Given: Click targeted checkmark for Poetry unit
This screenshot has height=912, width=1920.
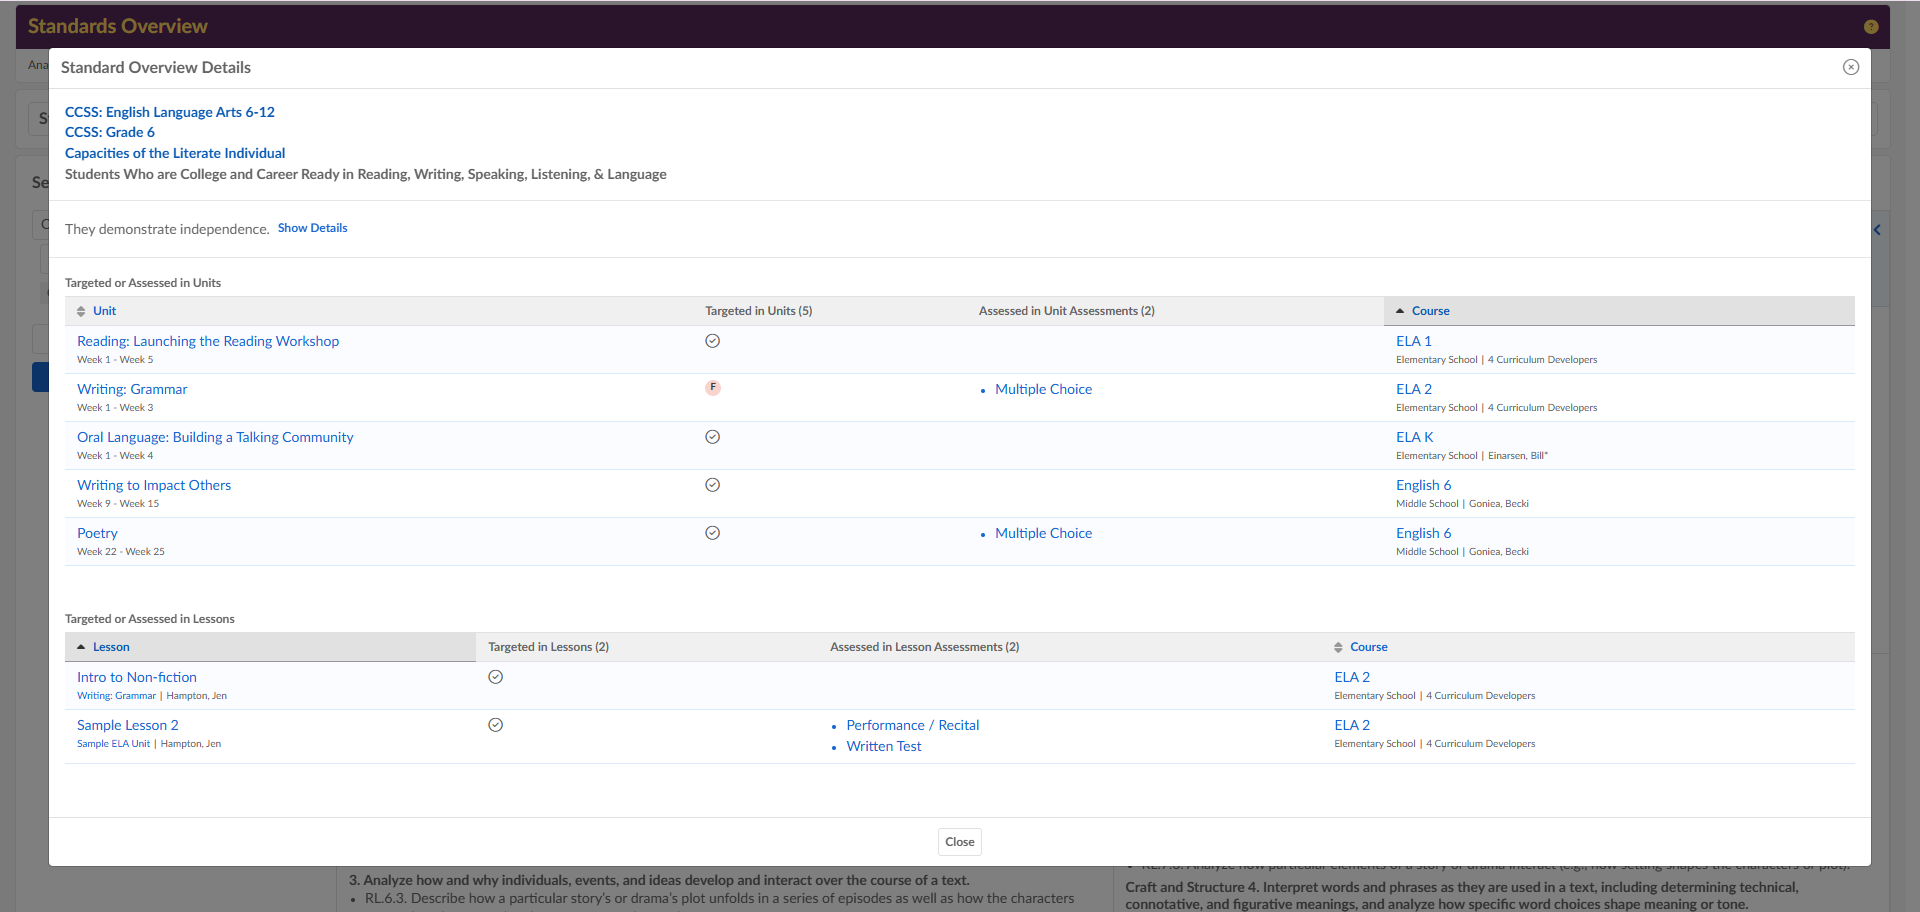Looking at the screenshot, I should [712, 533].
